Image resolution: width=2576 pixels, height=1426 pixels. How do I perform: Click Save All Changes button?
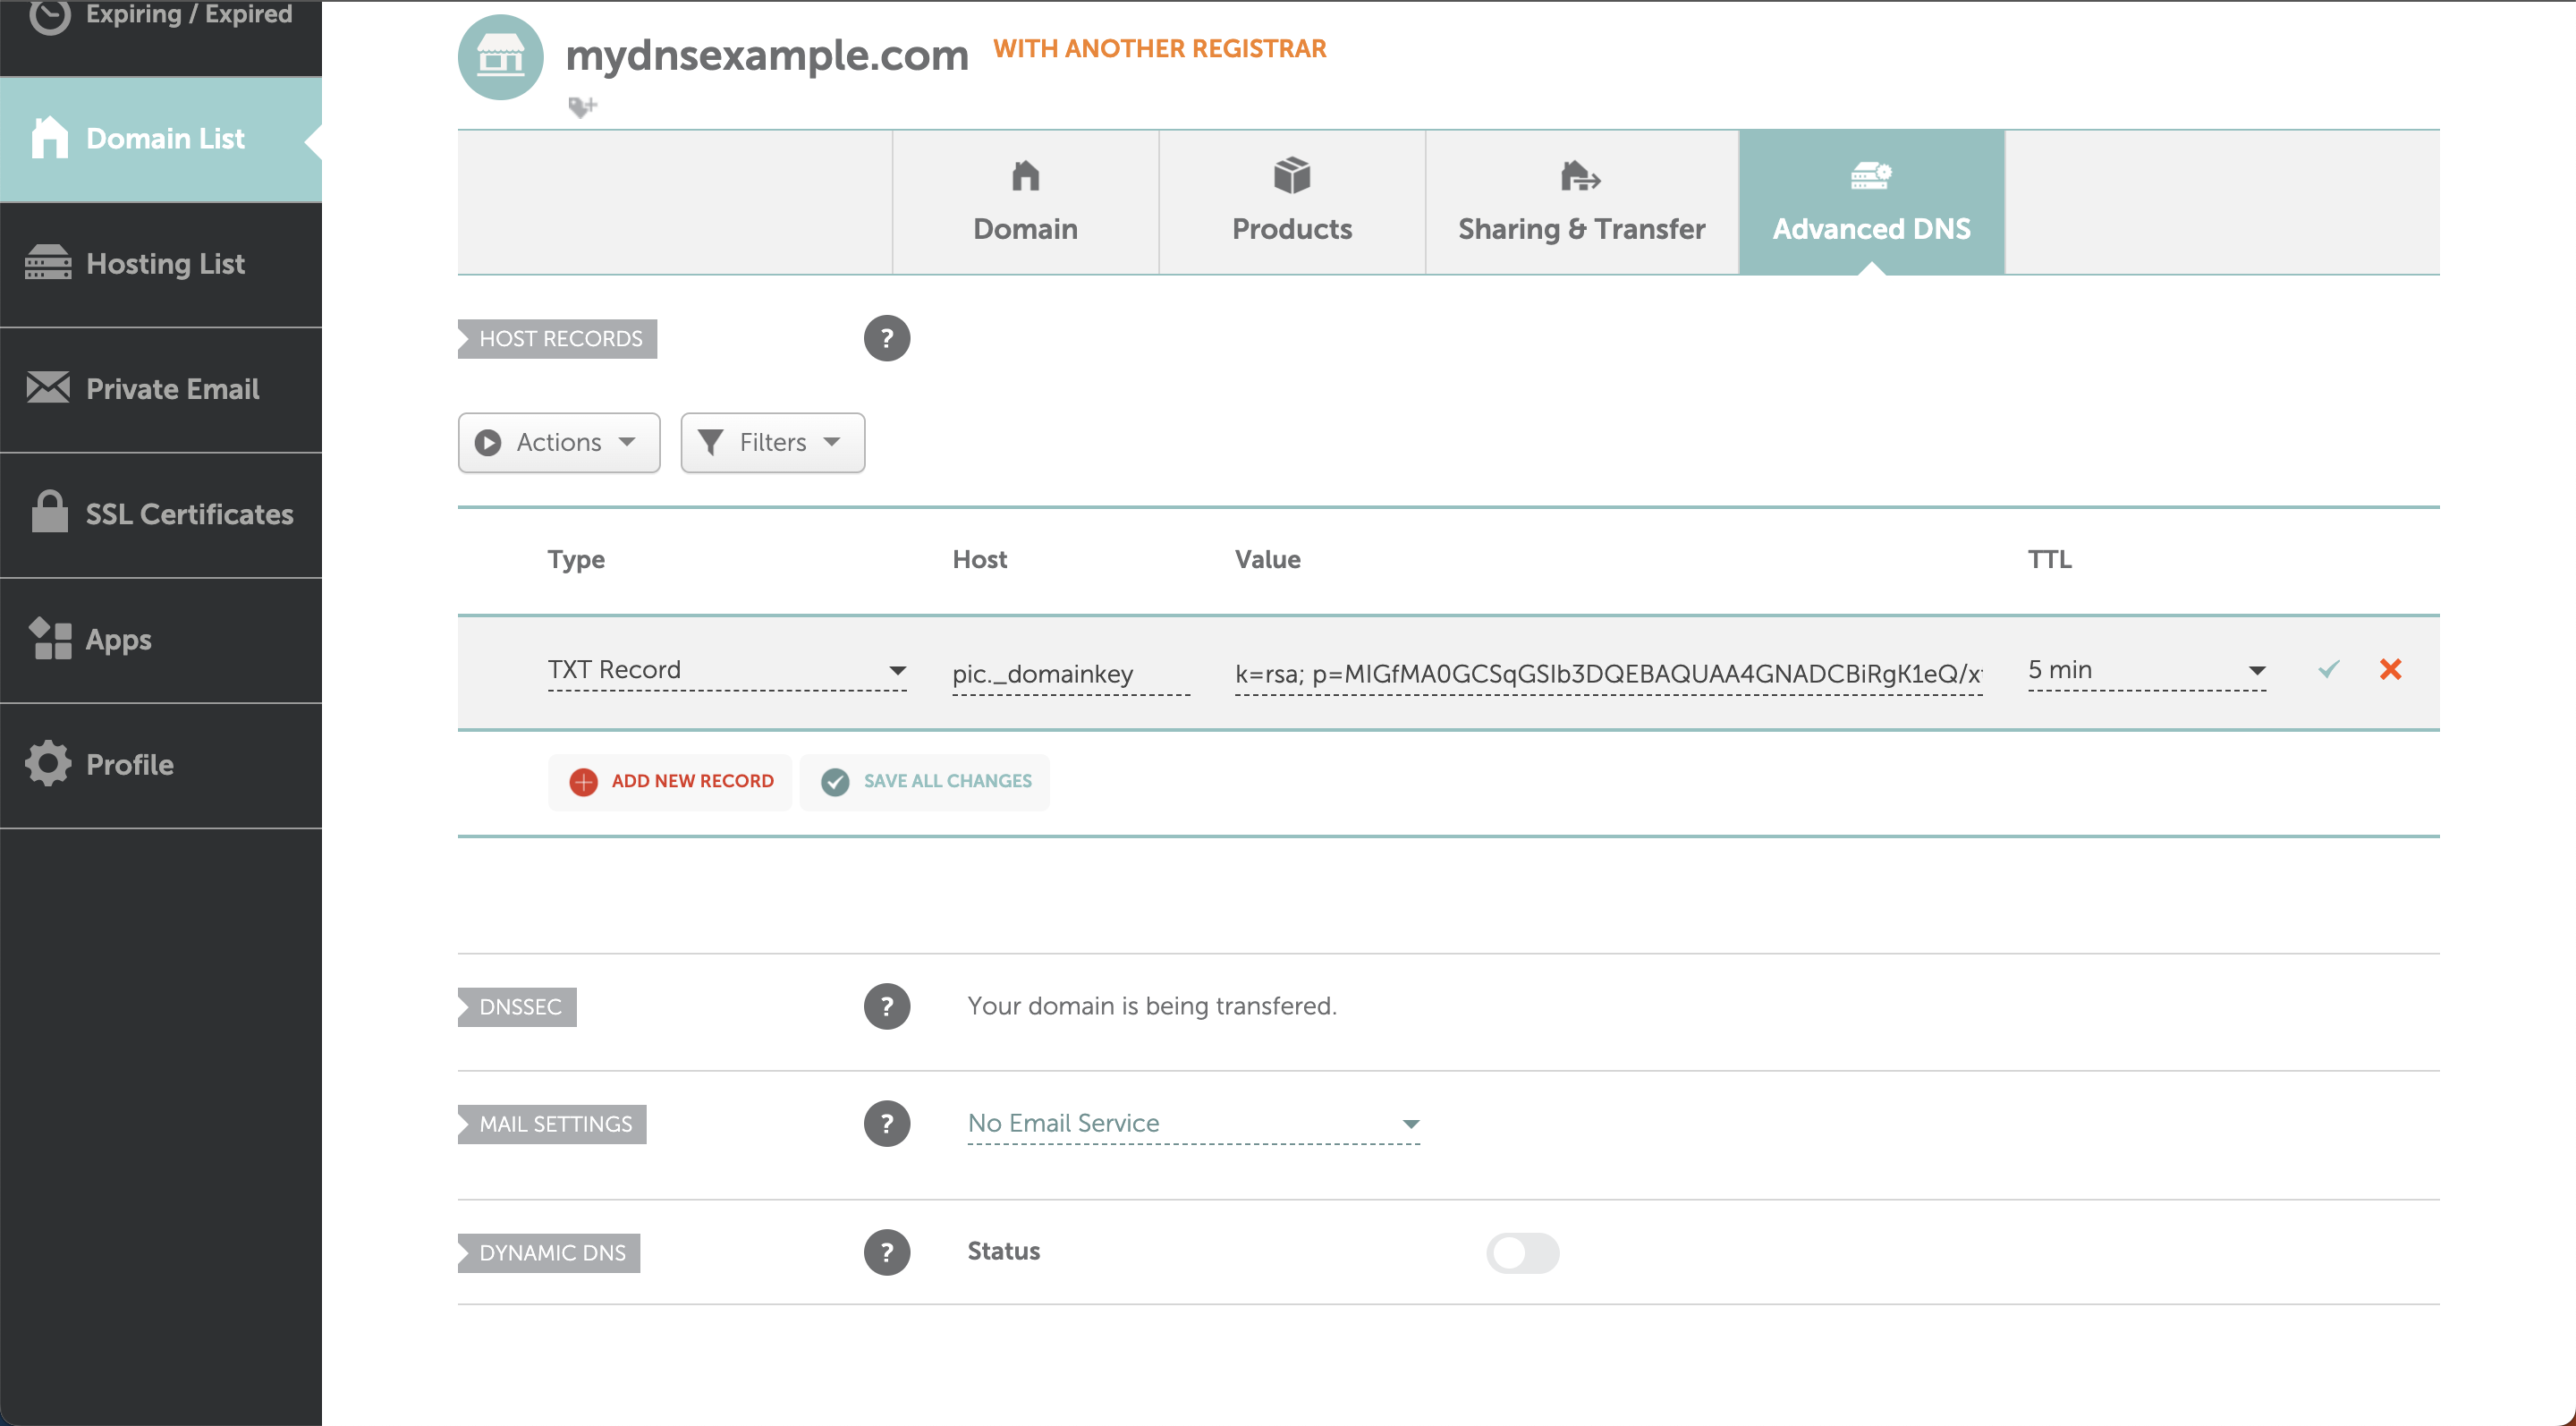tap(925, 782)
